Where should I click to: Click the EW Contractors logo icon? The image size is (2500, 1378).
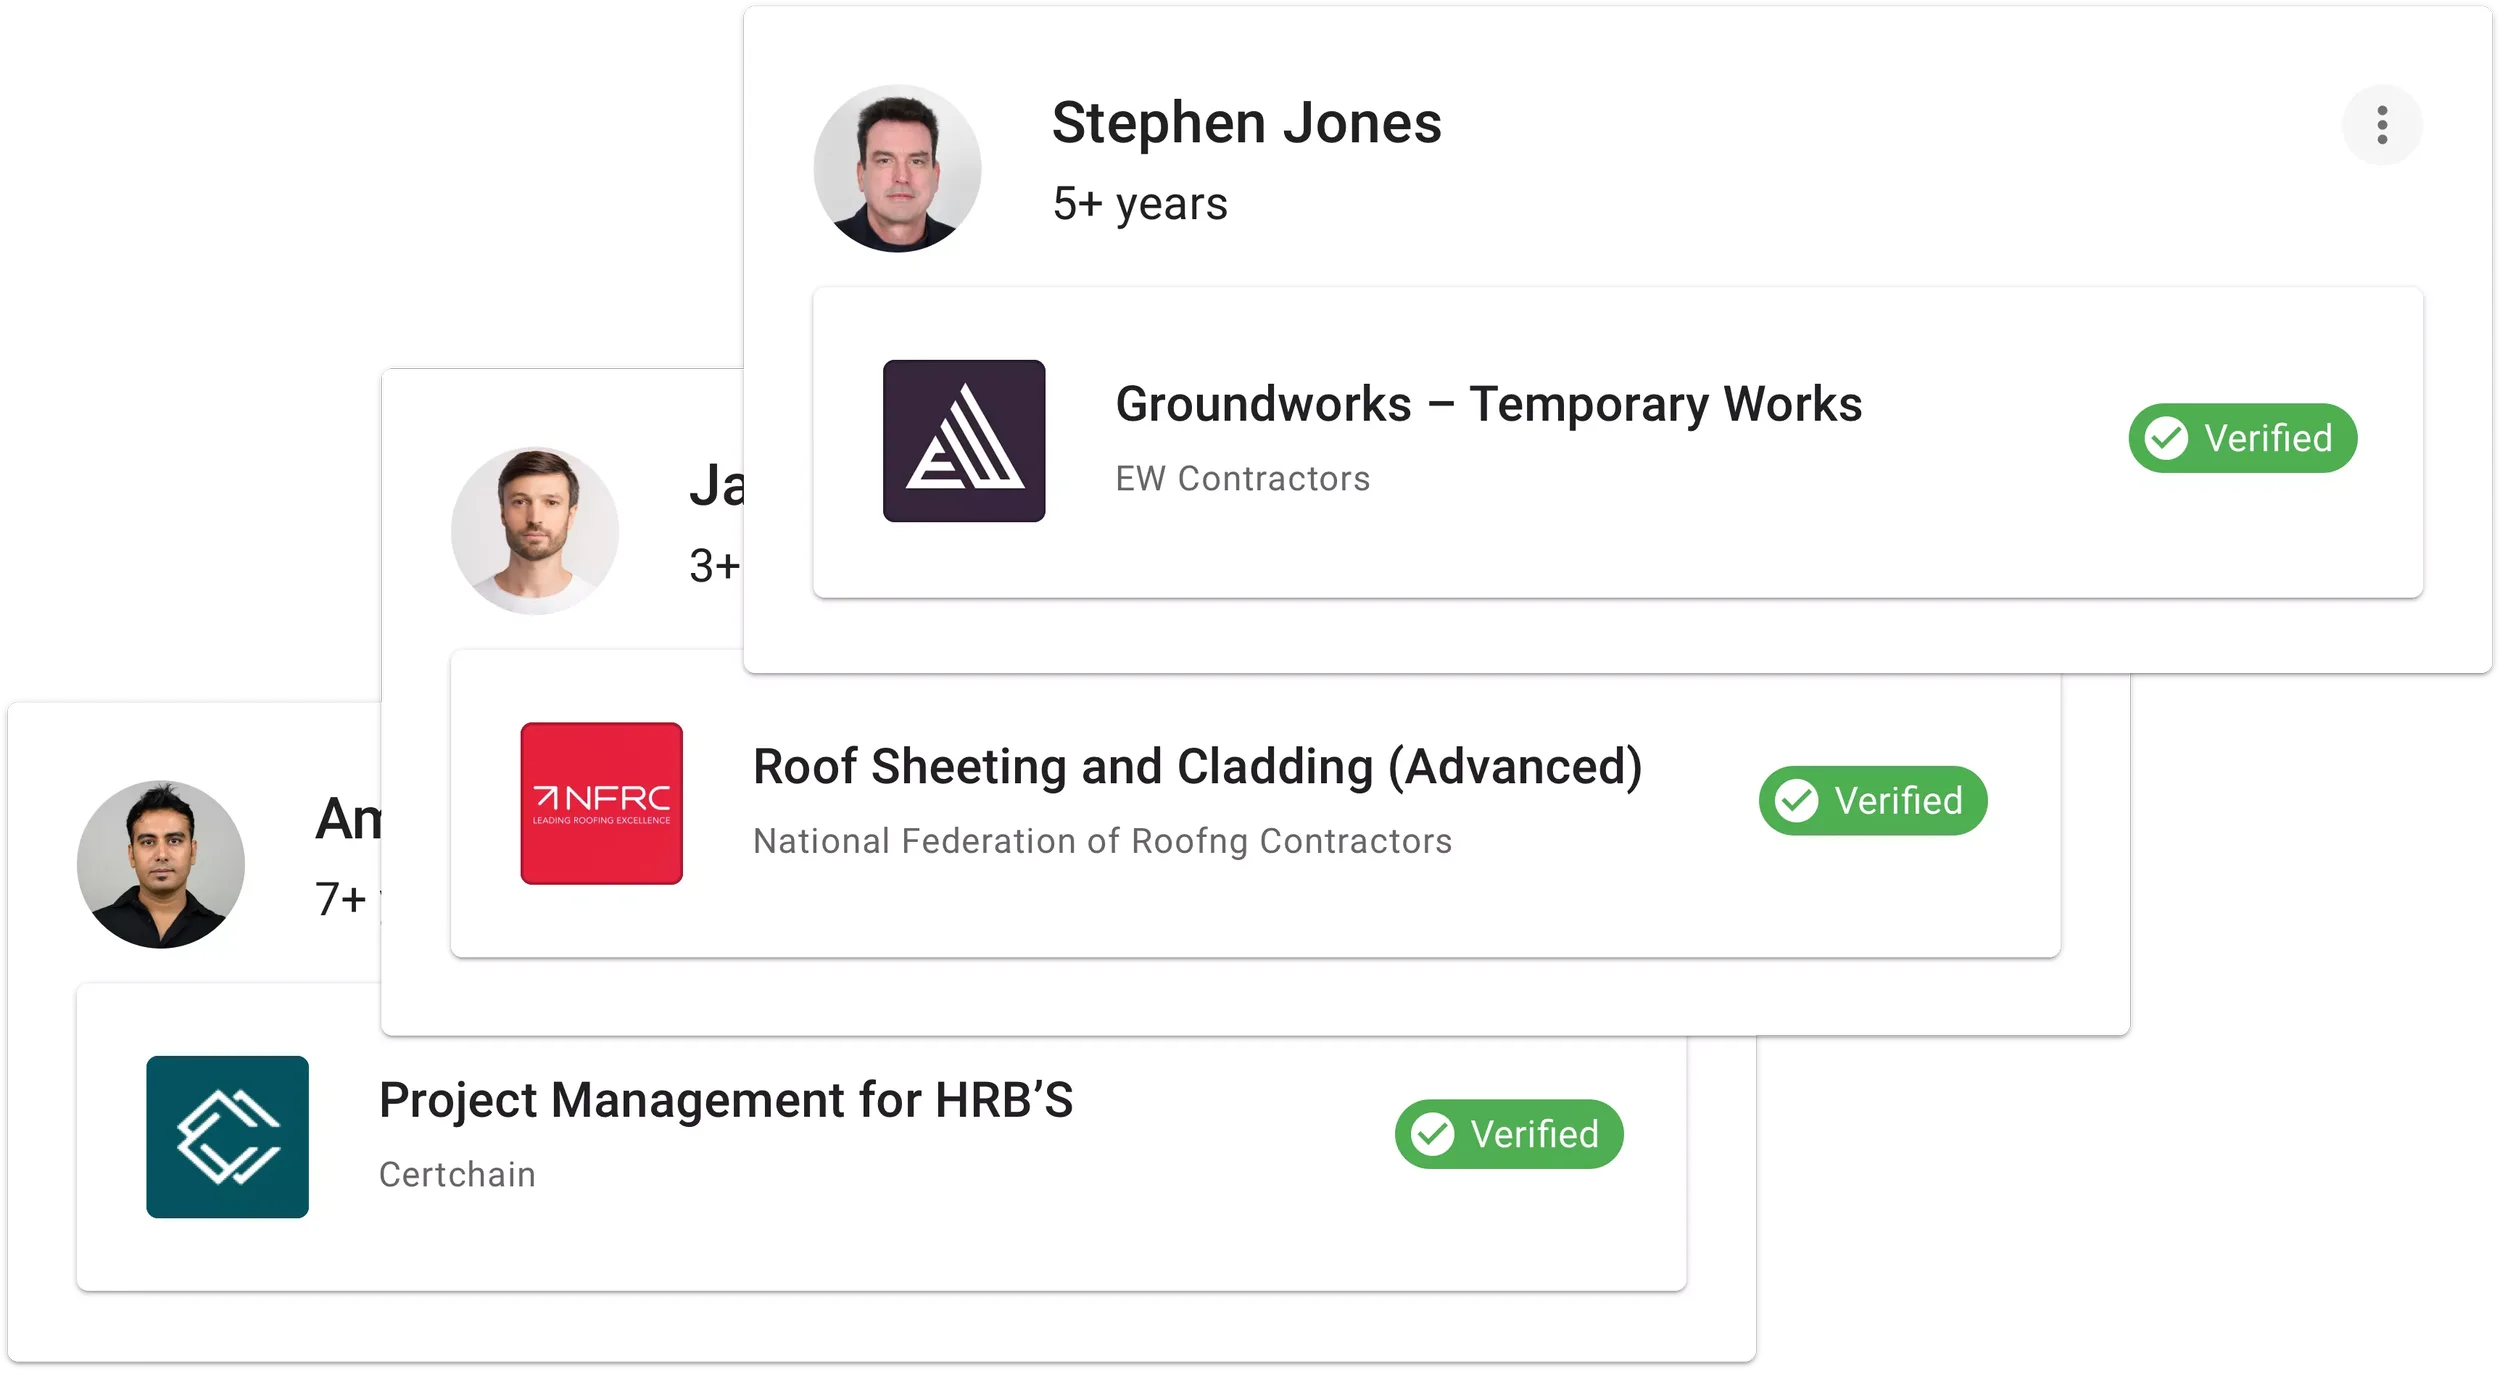click(962, 440)
